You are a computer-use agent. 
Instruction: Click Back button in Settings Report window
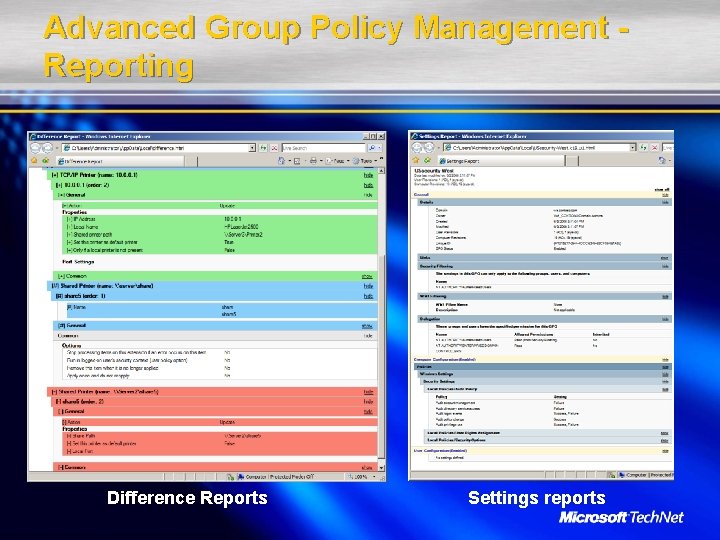[x=417, y=147]
